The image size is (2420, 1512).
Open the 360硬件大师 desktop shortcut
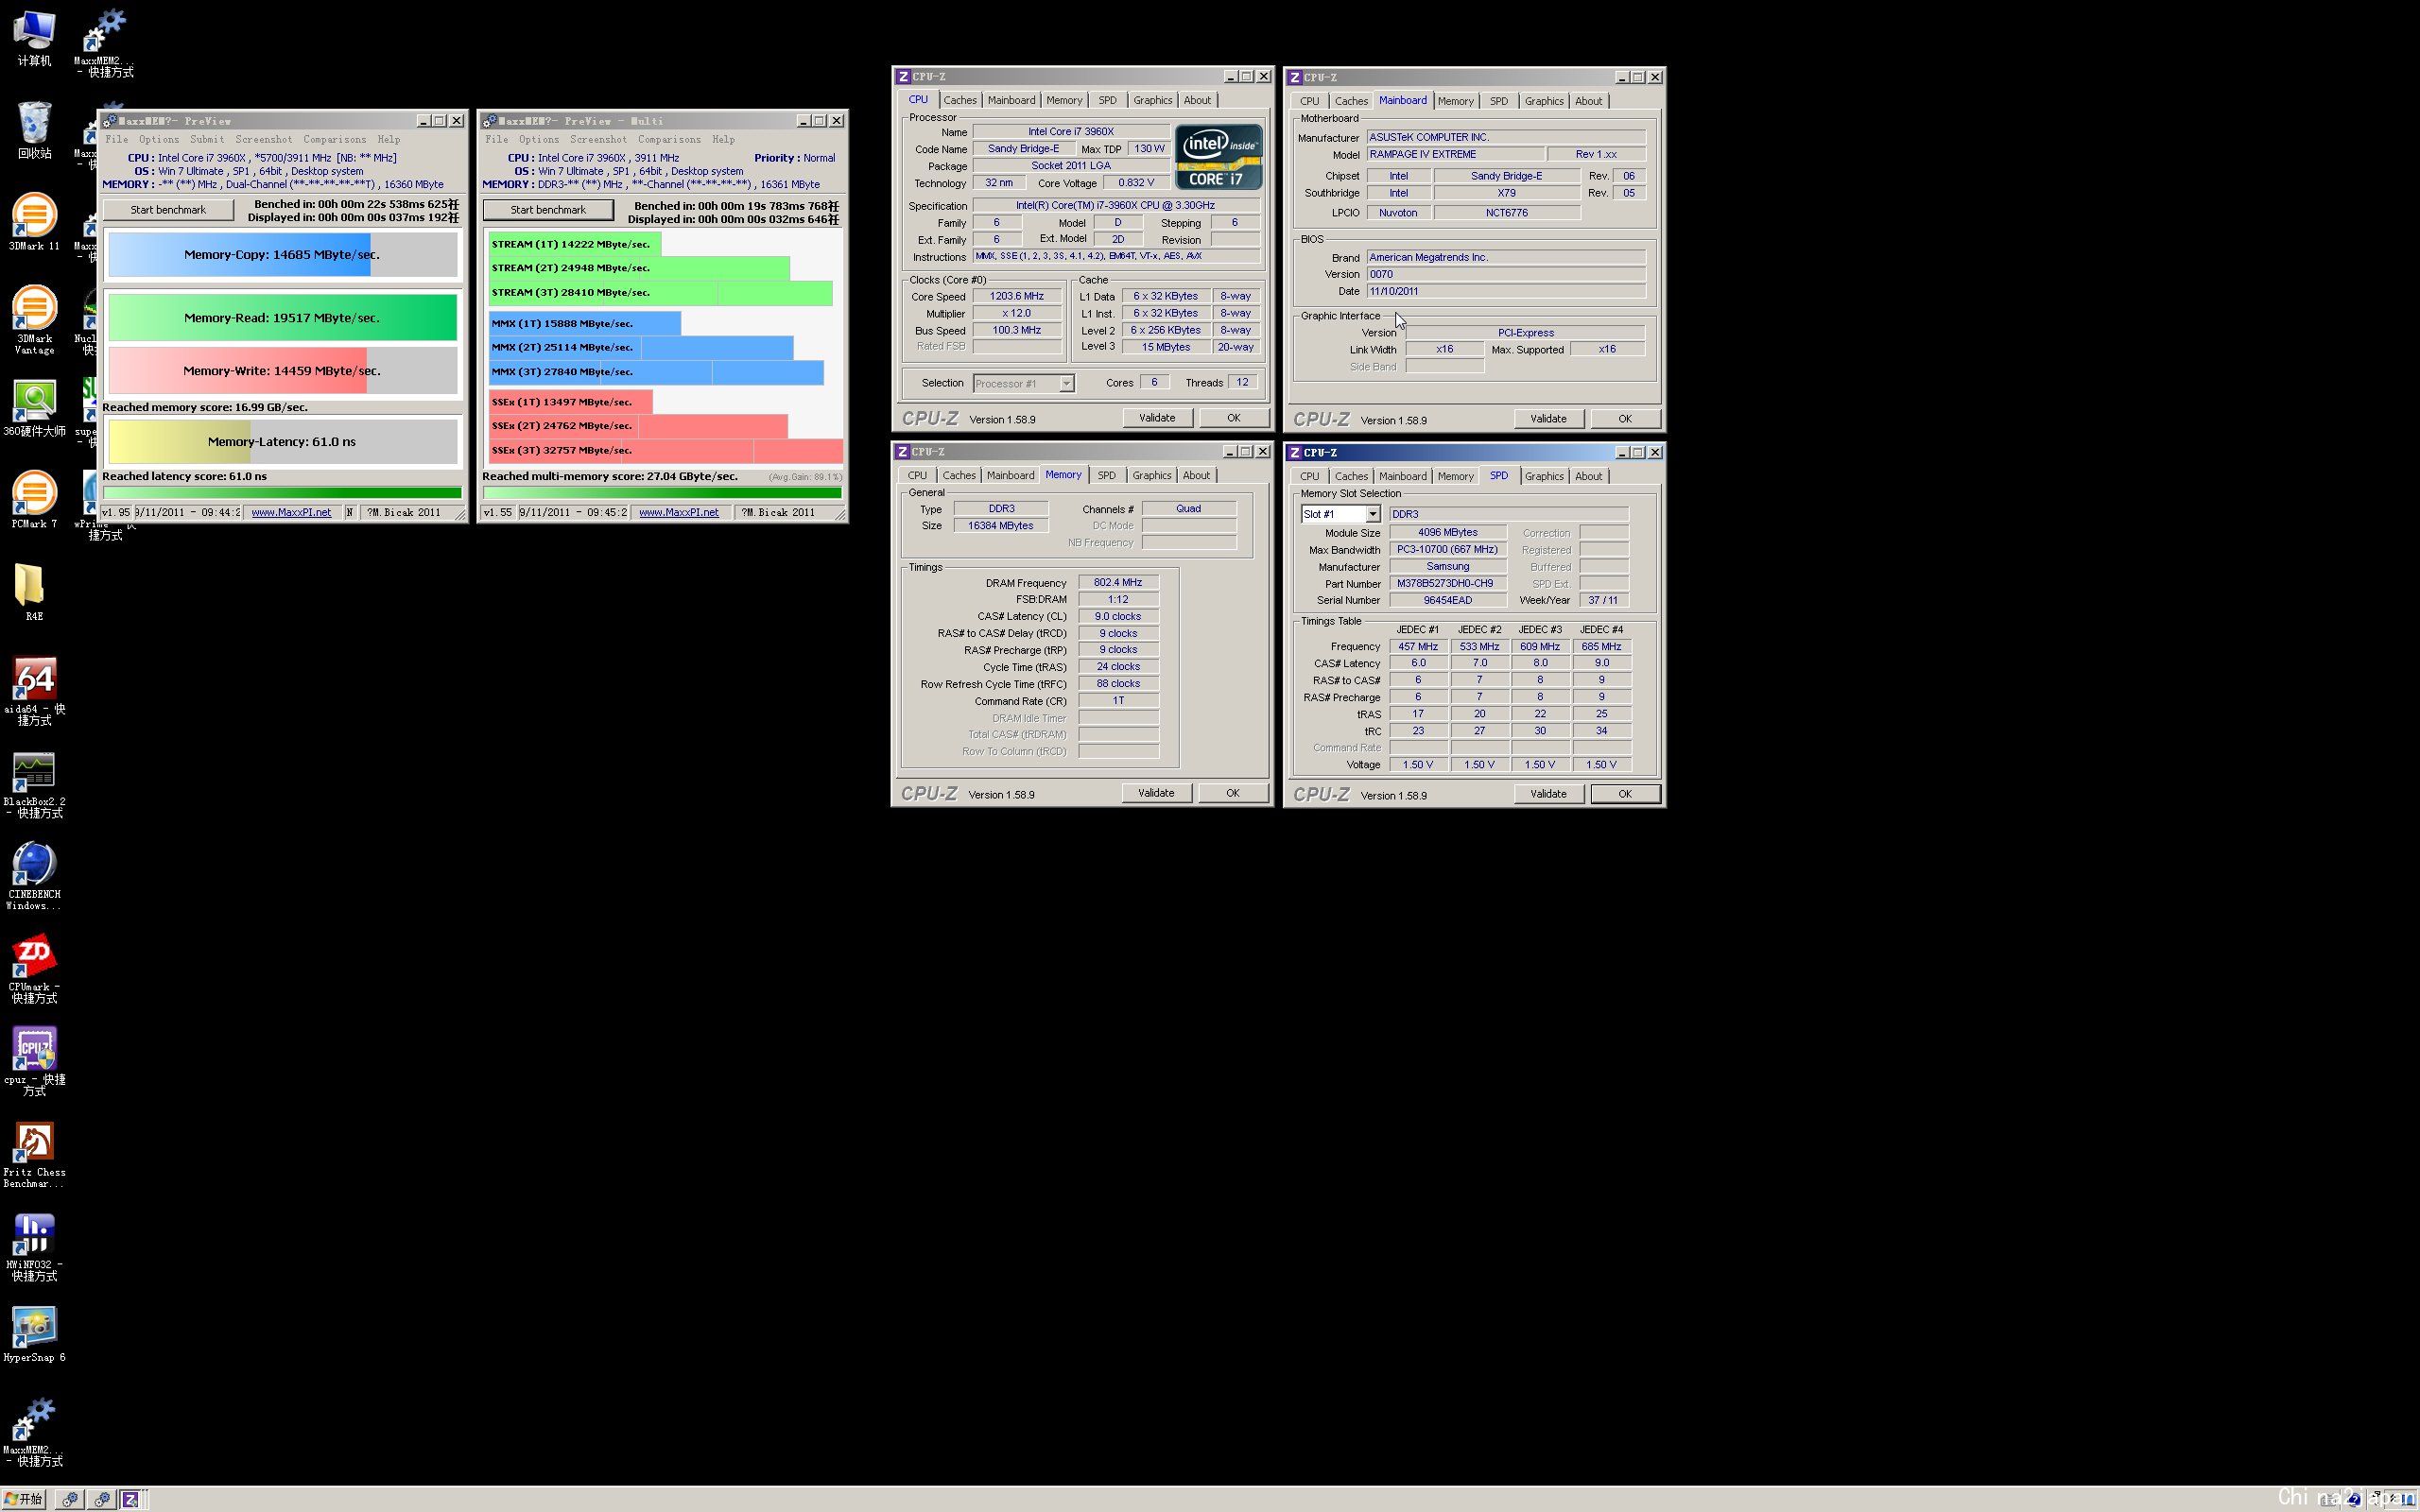tap(34, 408)
